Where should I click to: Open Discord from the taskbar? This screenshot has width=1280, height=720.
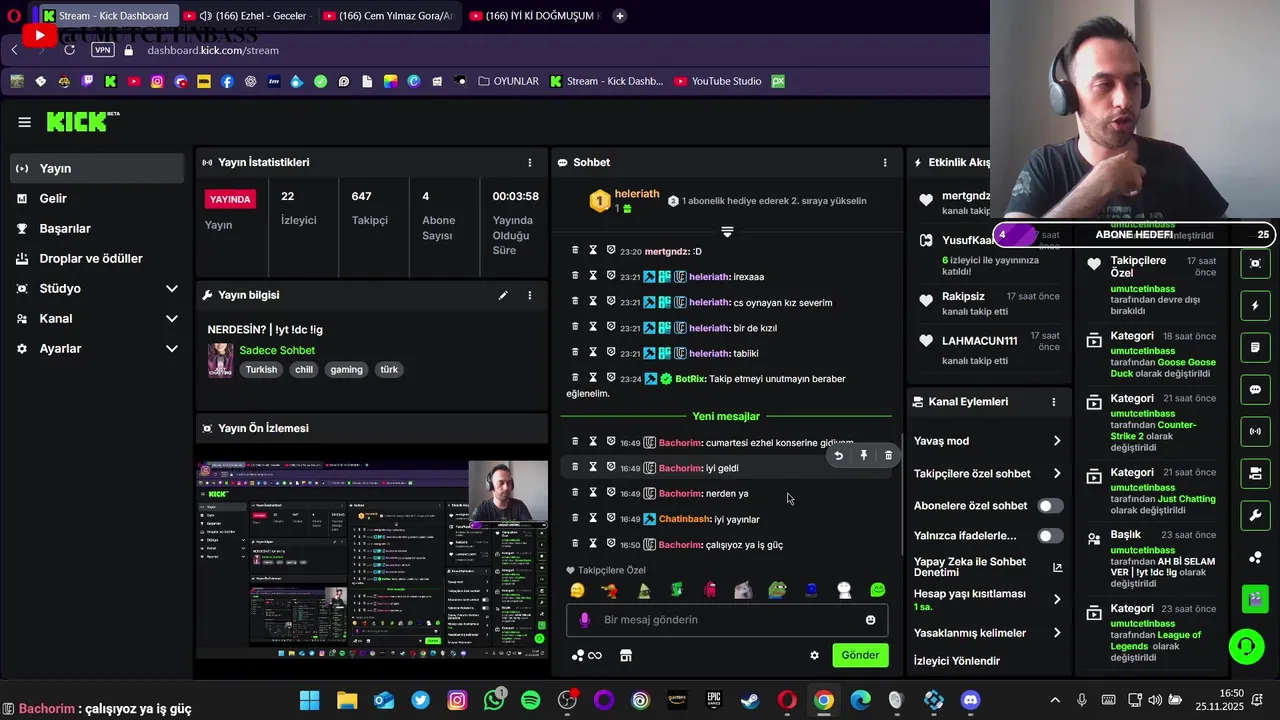(x=970, y=700)
